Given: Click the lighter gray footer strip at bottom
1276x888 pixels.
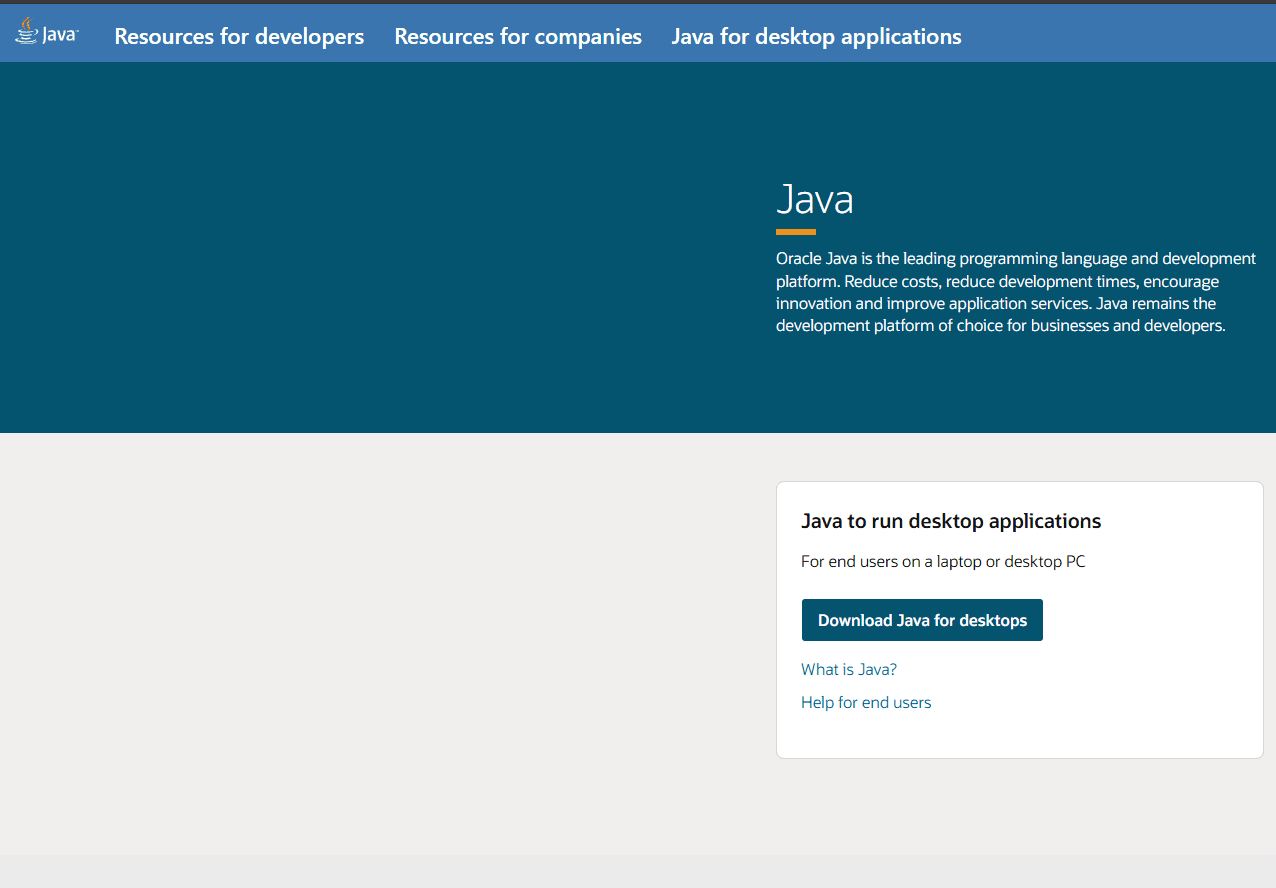Looking at the screenshot, I should tap(638, 872).
